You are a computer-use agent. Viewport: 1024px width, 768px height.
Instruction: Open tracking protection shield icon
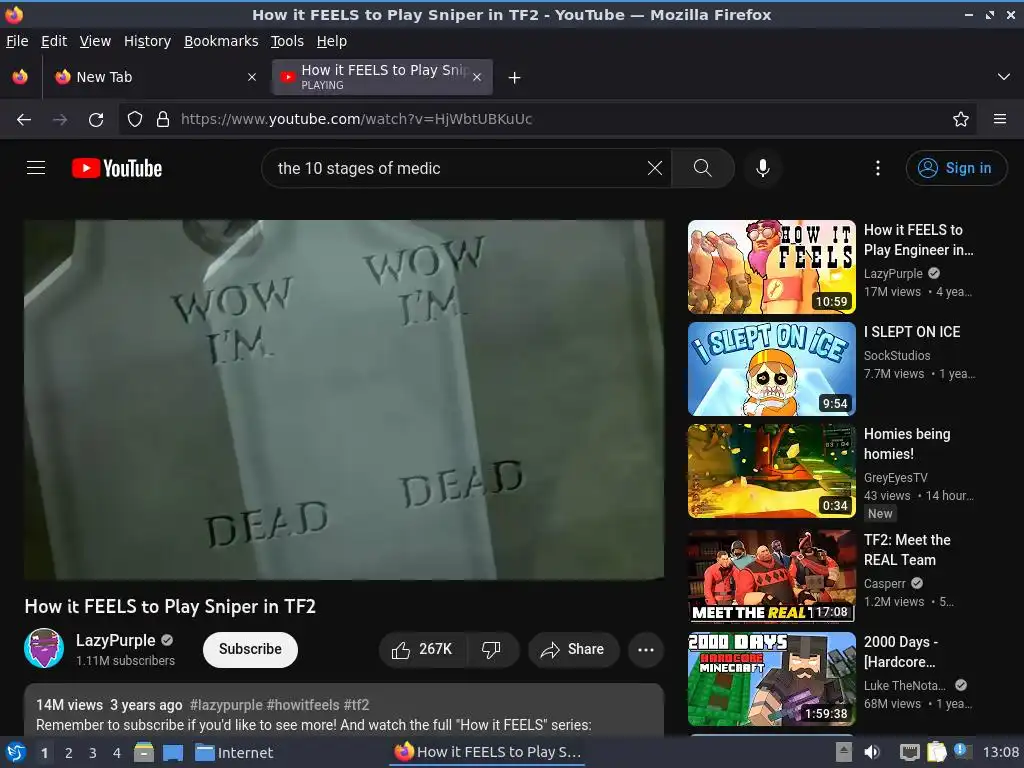[135, 120]
